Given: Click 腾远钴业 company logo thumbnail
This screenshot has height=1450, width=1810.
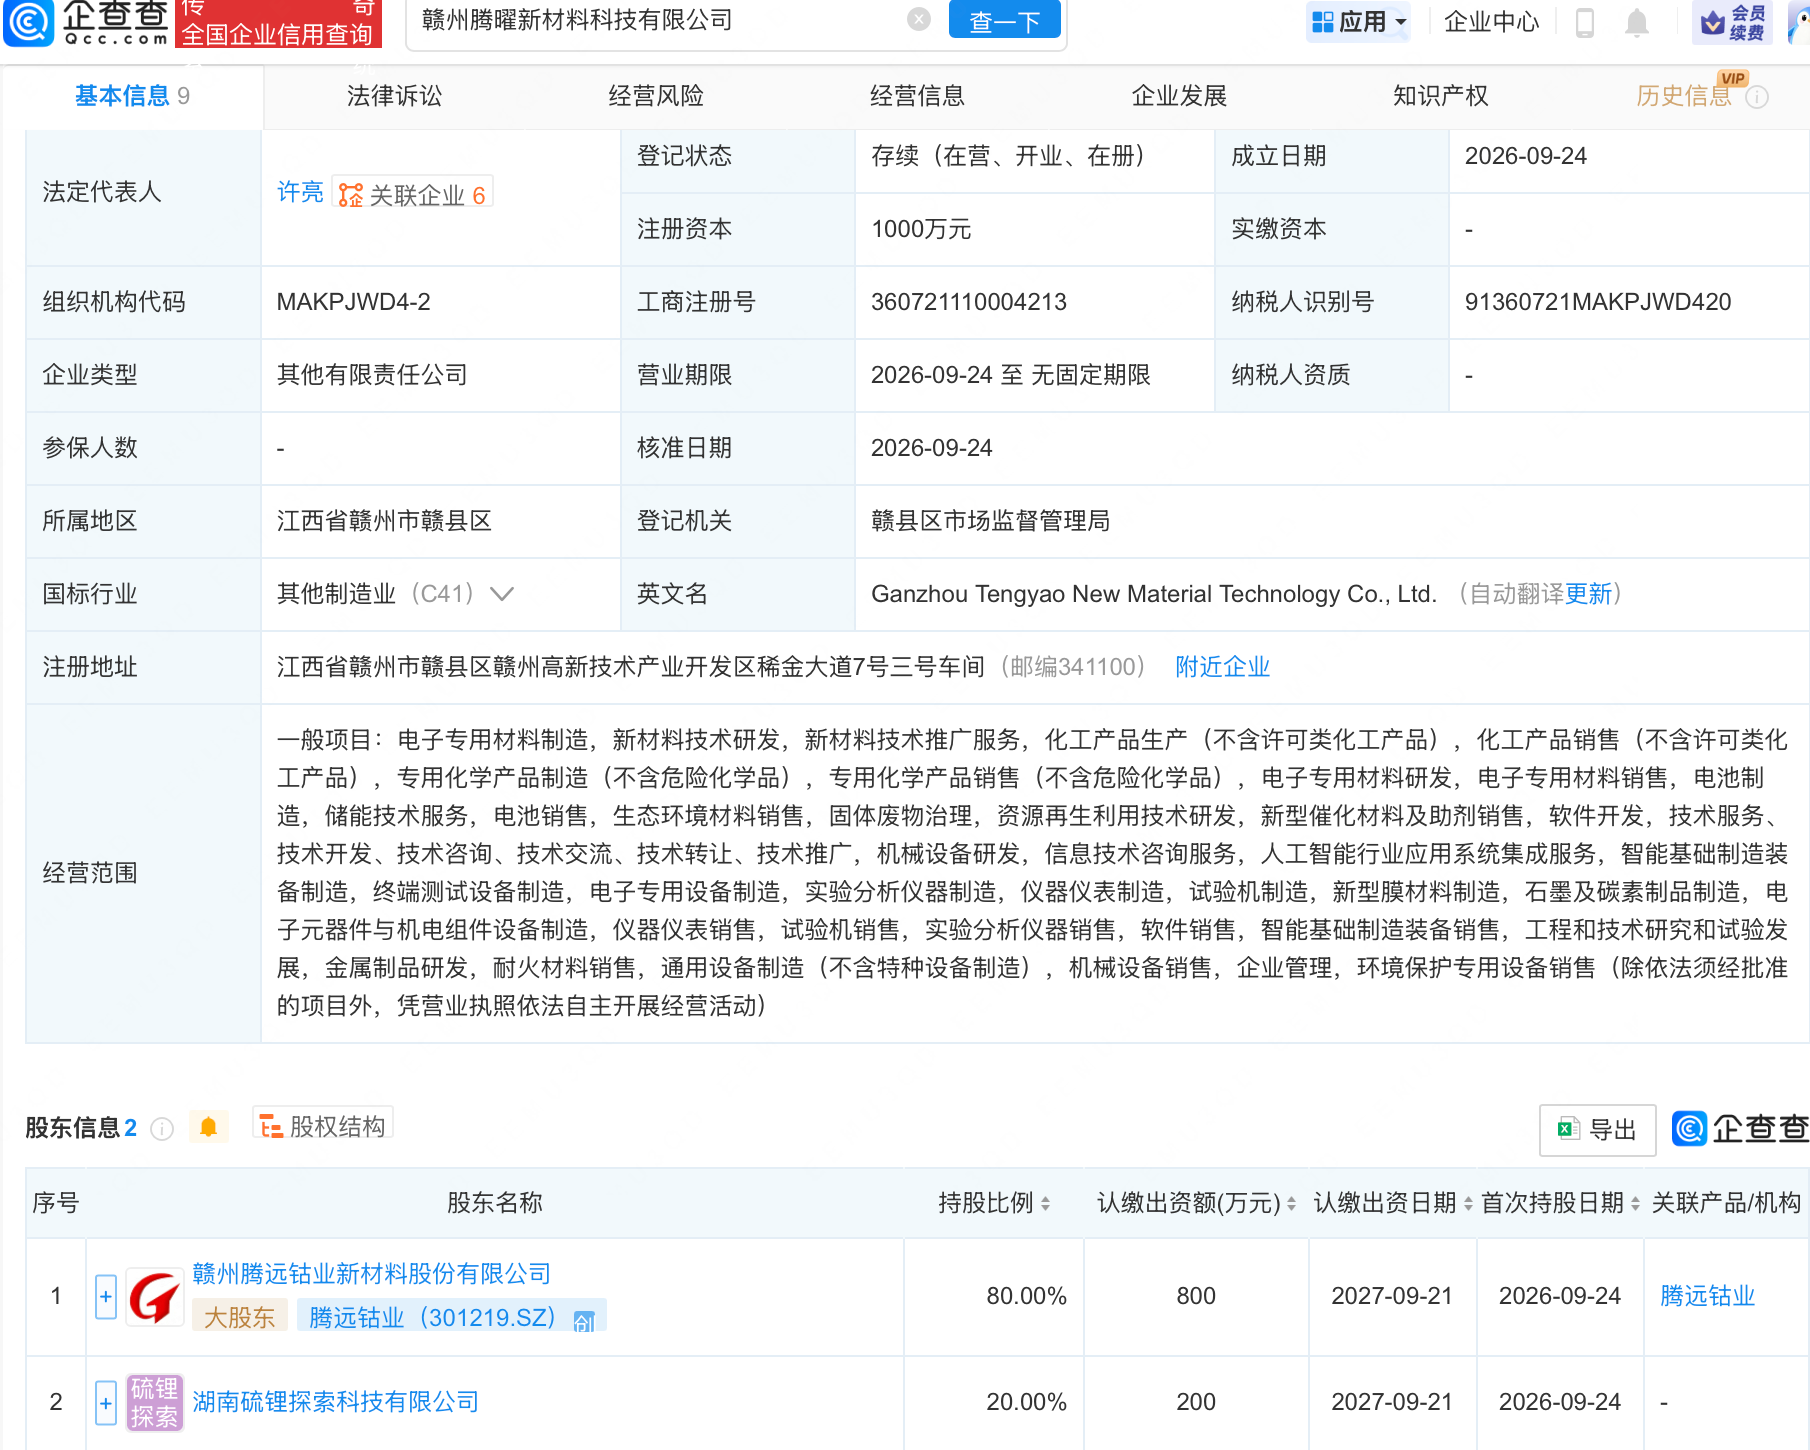Looking at the screenshot, I should pyautogui.click(x=155, y=1297).
